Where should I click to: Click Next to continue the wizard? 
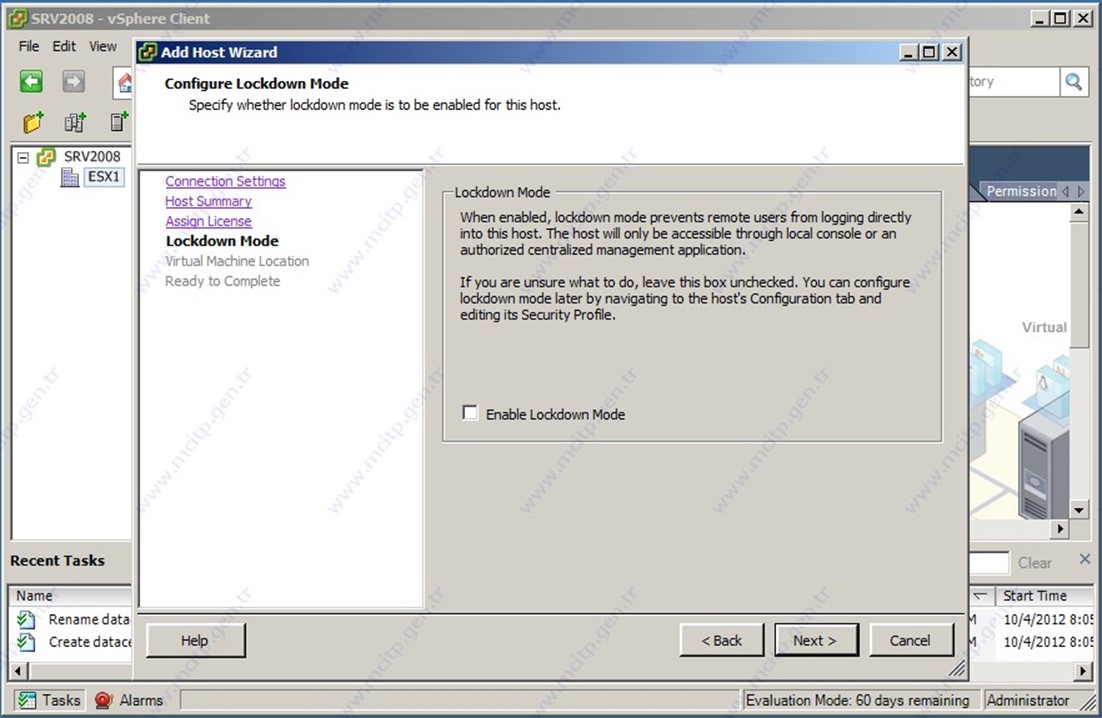tap(816, 641)
